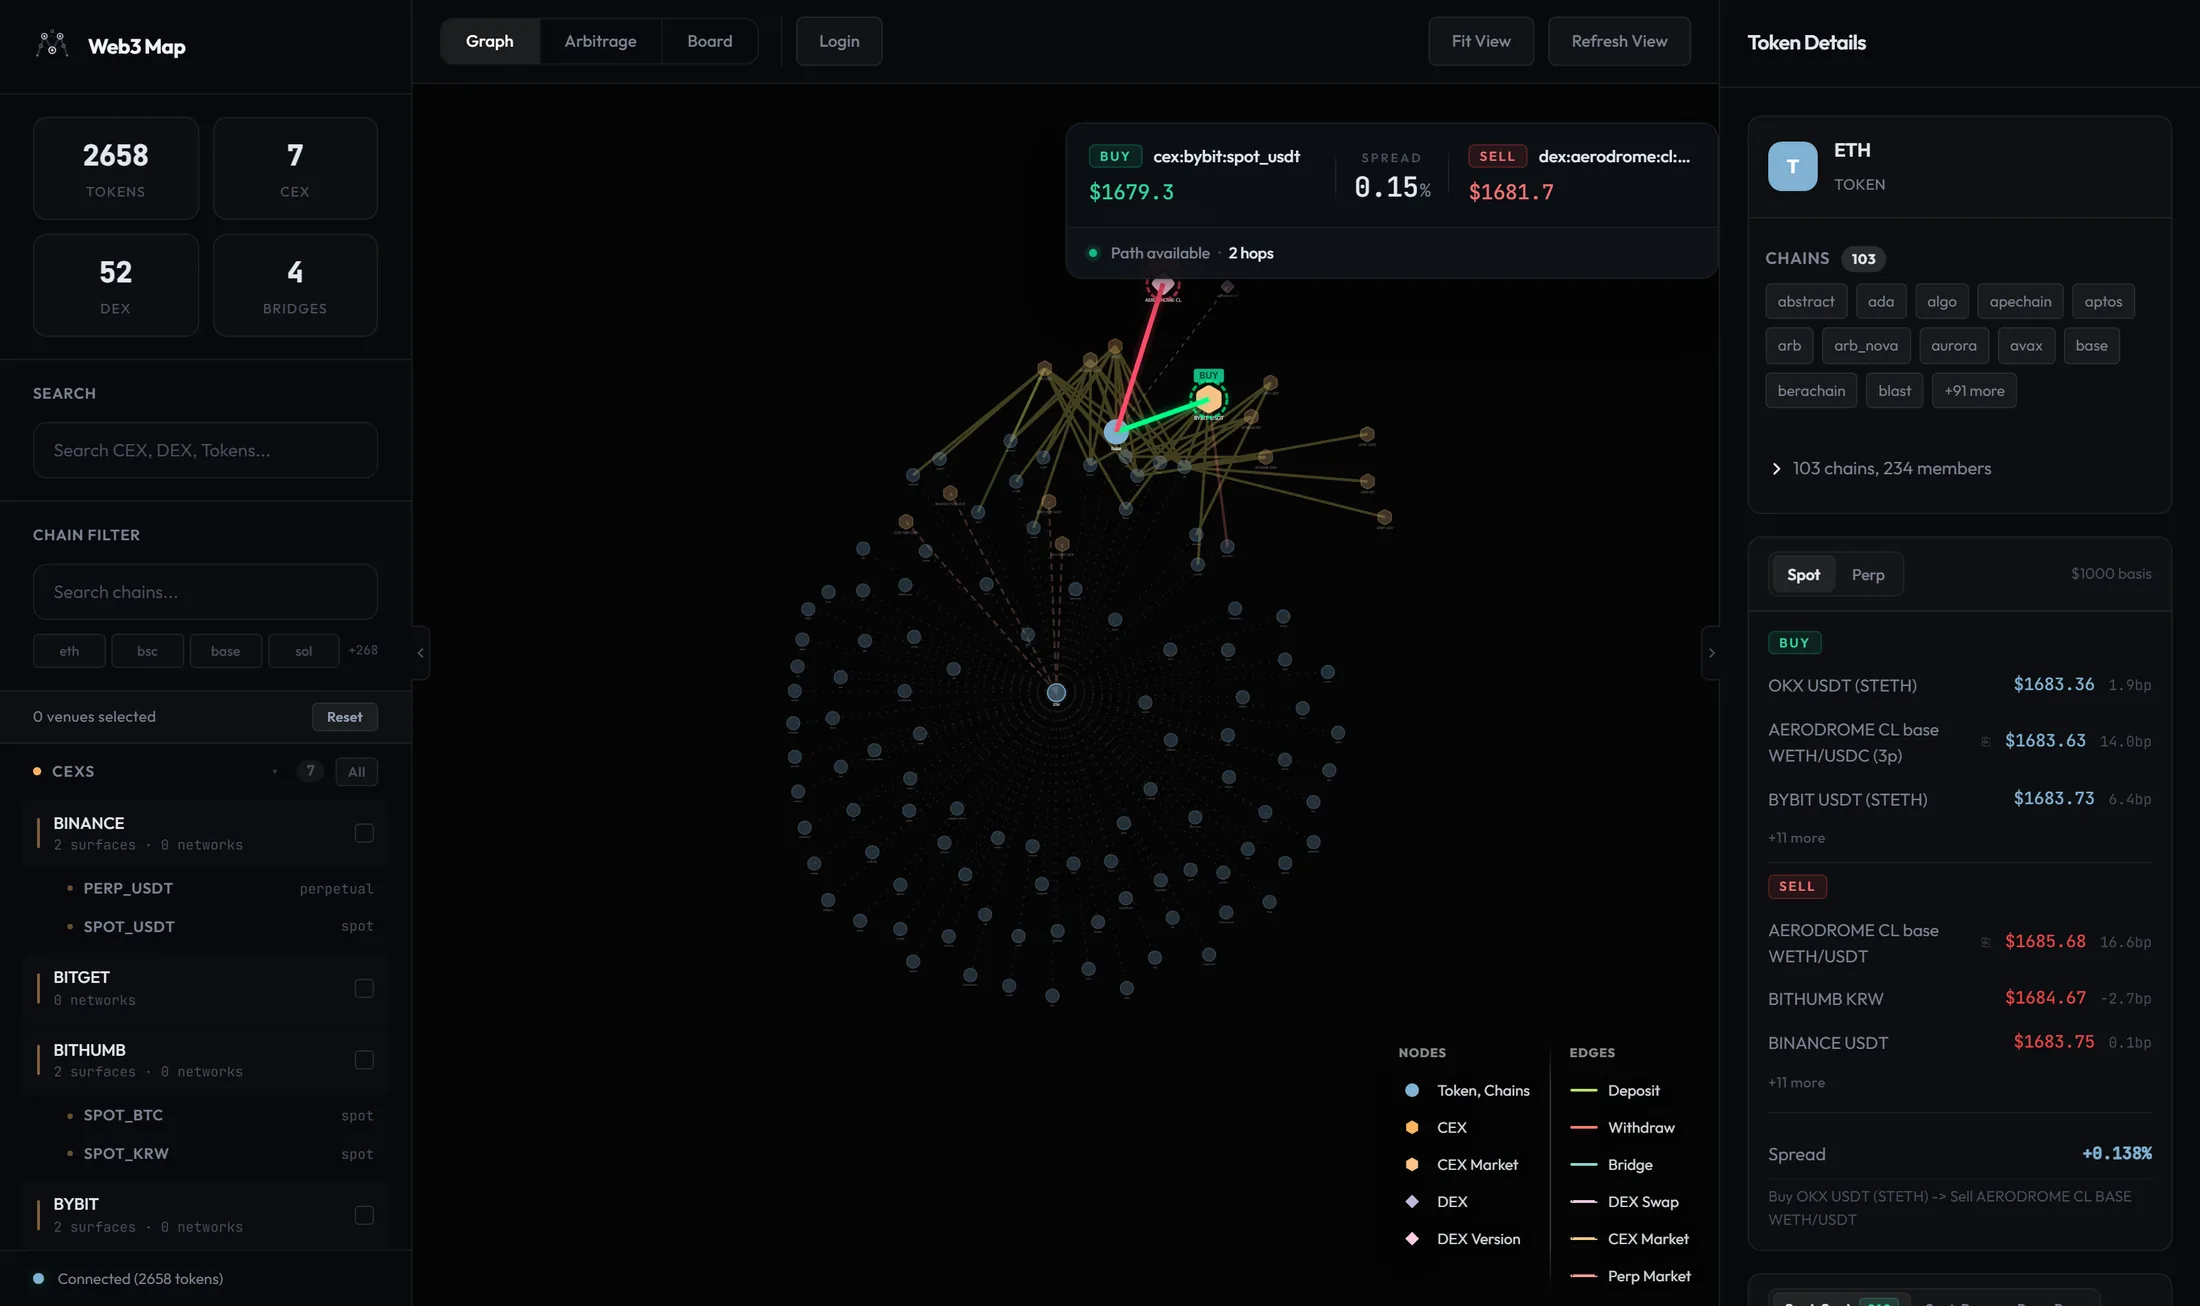Toggle the base chain filter chip
2200x1306 pixels.
[x=225, y=650]
